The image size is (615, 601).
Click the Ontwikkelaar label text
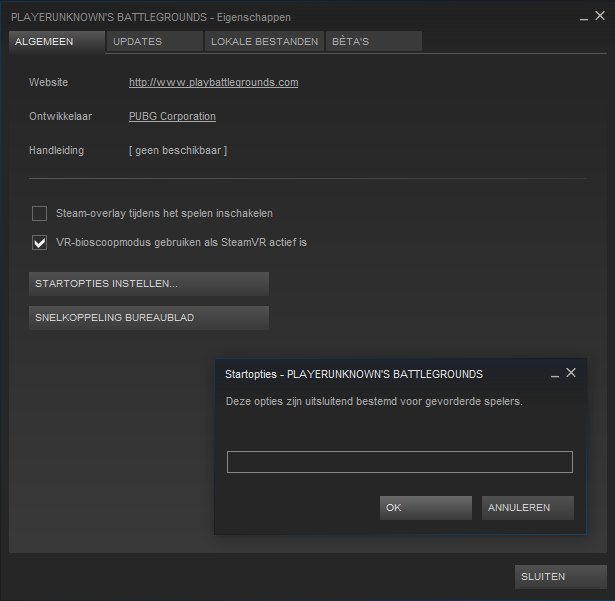[60, 117]
